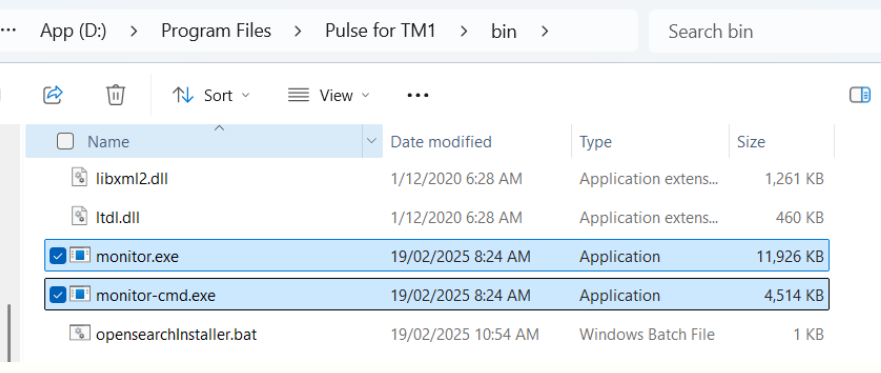
Task: Open the Sort menu
Action: coord(211,95)
